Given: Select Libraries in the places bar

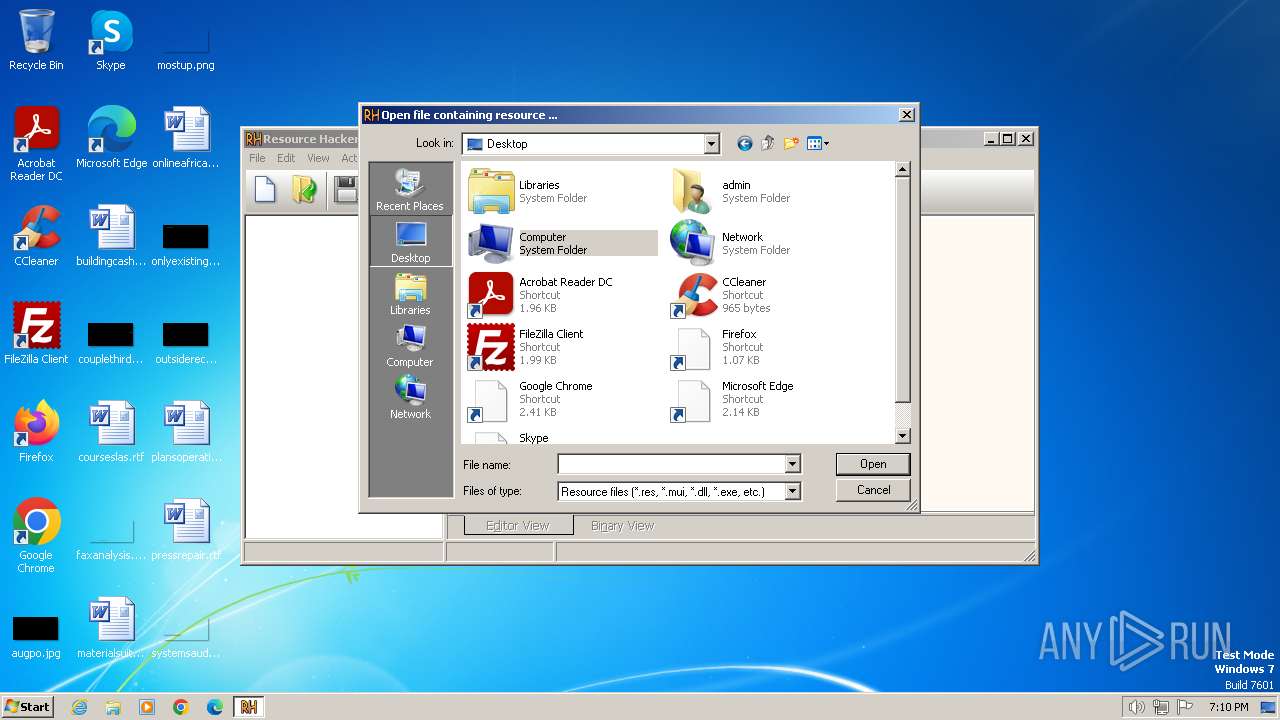Looking at the screenshot, I should [x=410, y=294].
